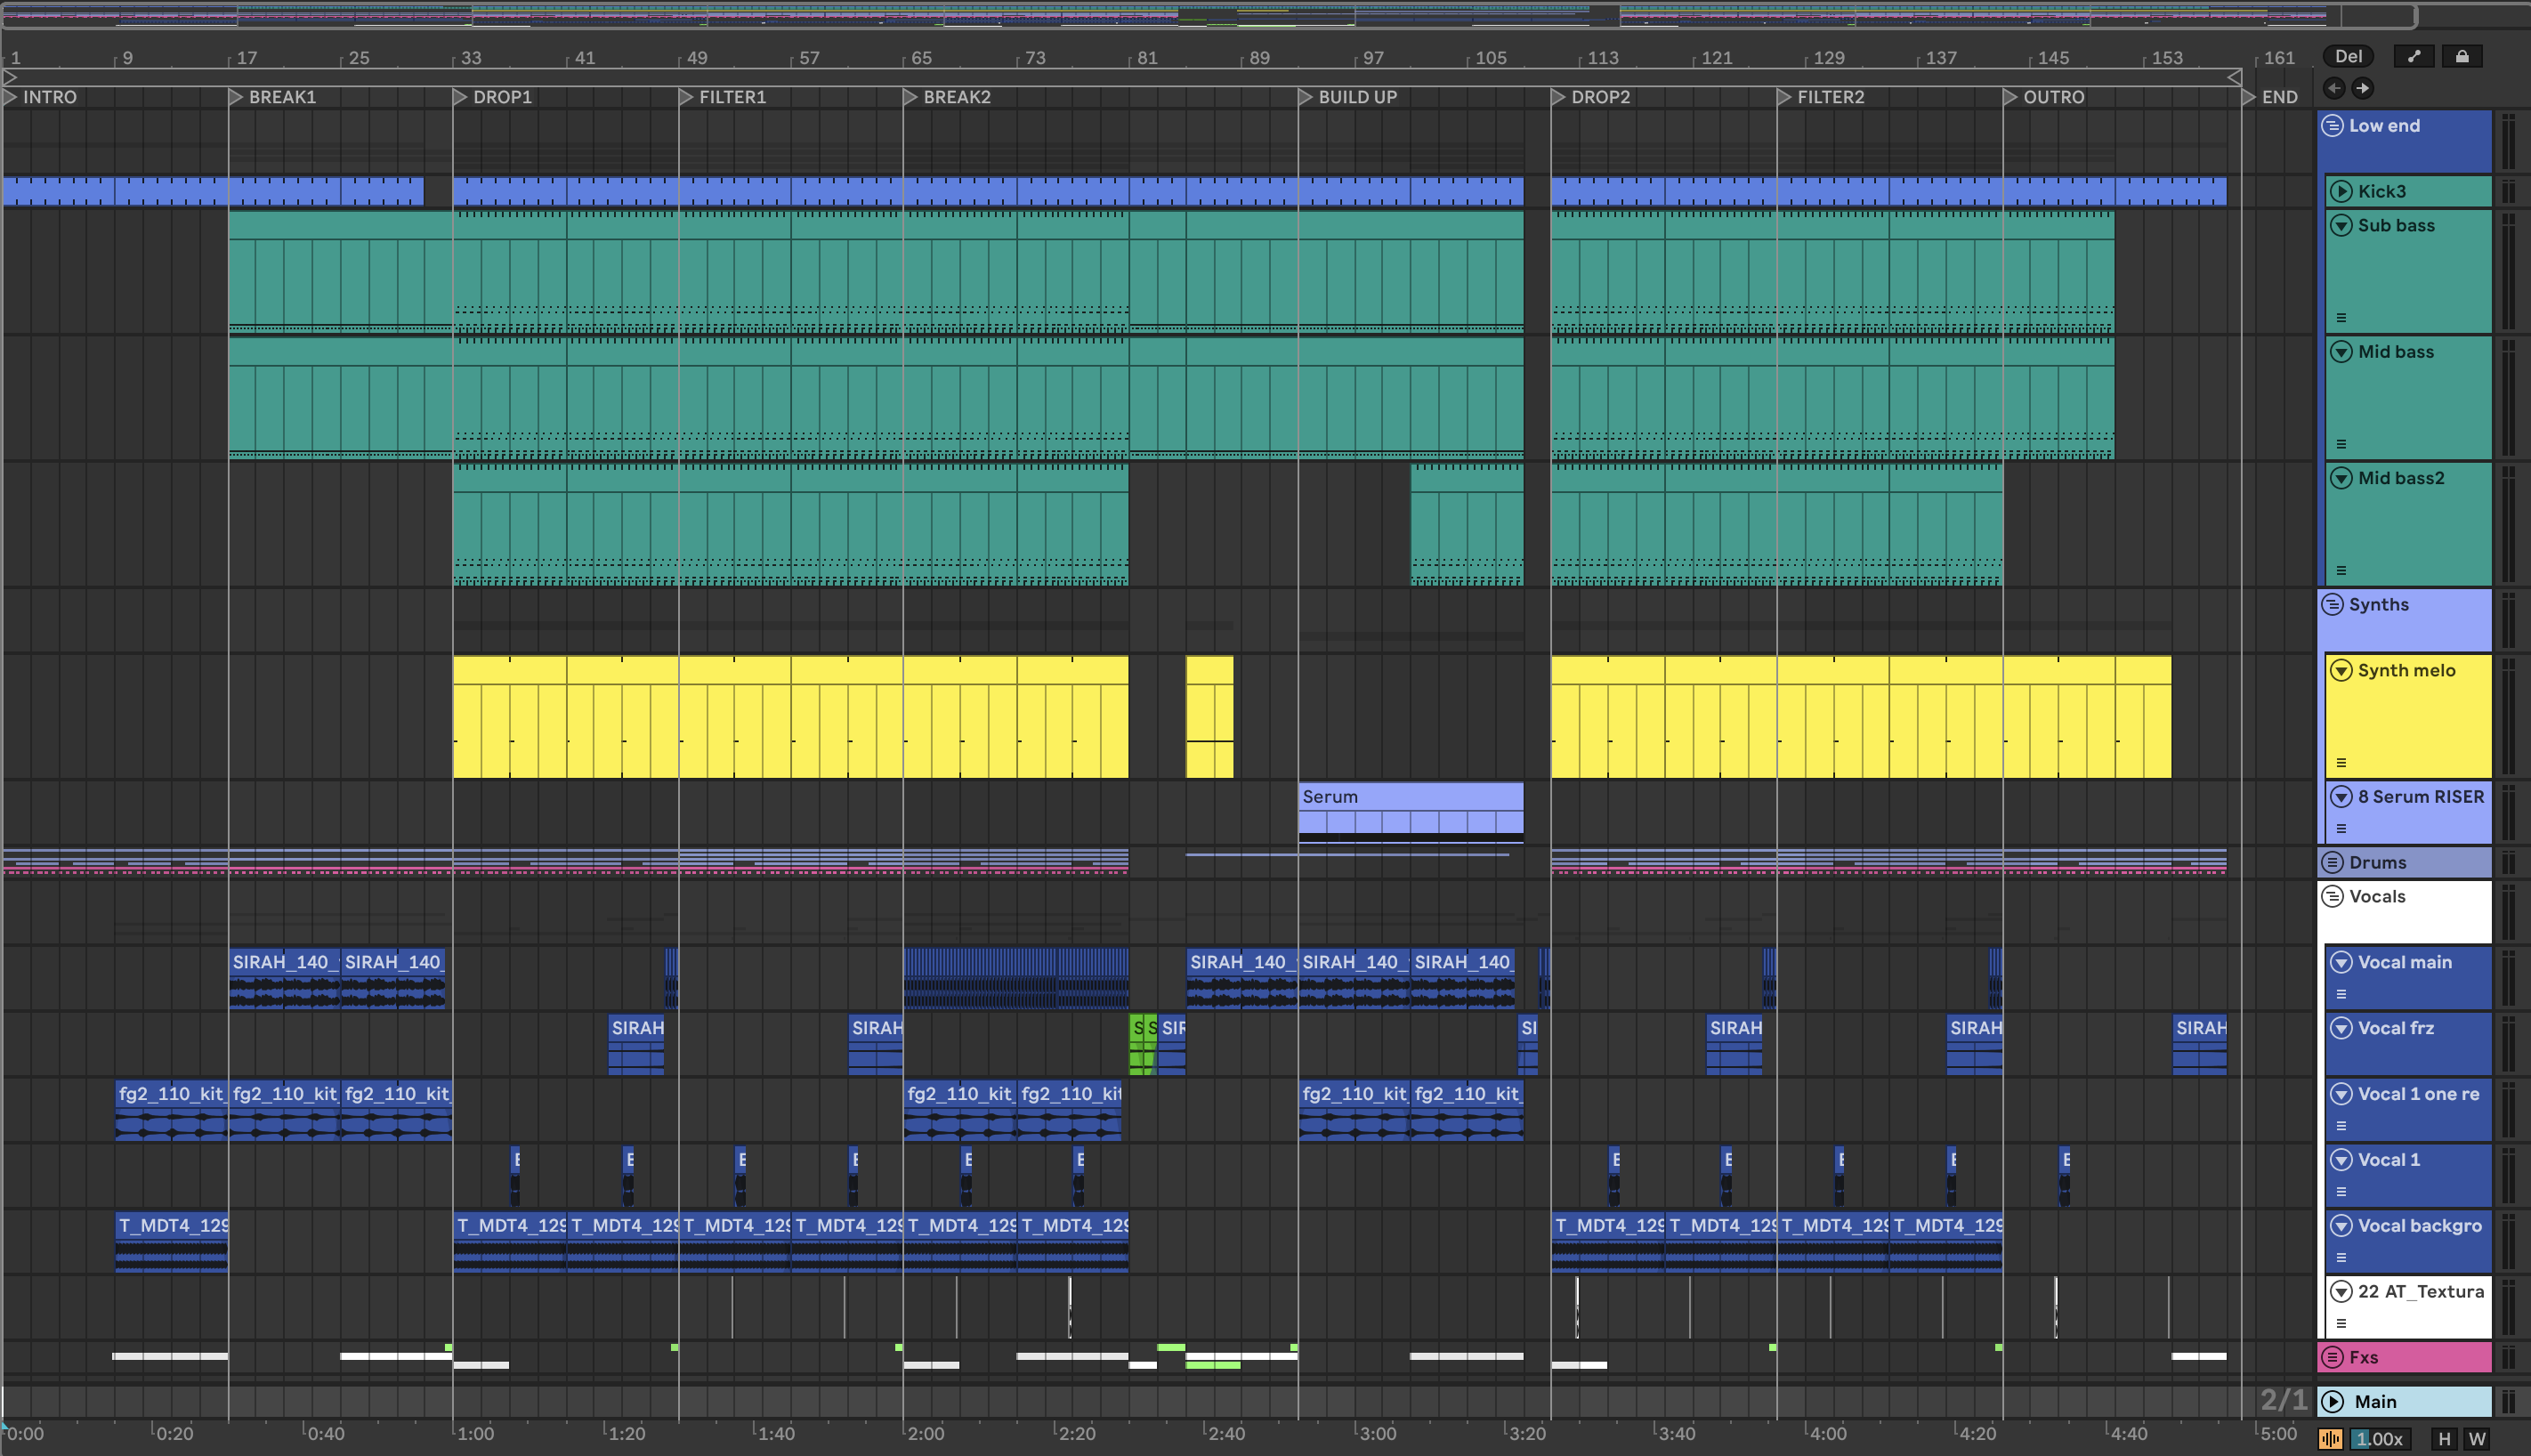Collapse the Synth melo track
The image size is (2531, 1456).
(x=2341, y=670)
